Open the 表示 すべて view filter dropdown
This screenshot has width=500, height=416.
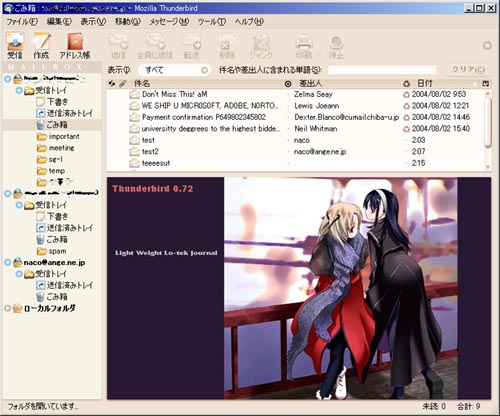click(174, 70)
